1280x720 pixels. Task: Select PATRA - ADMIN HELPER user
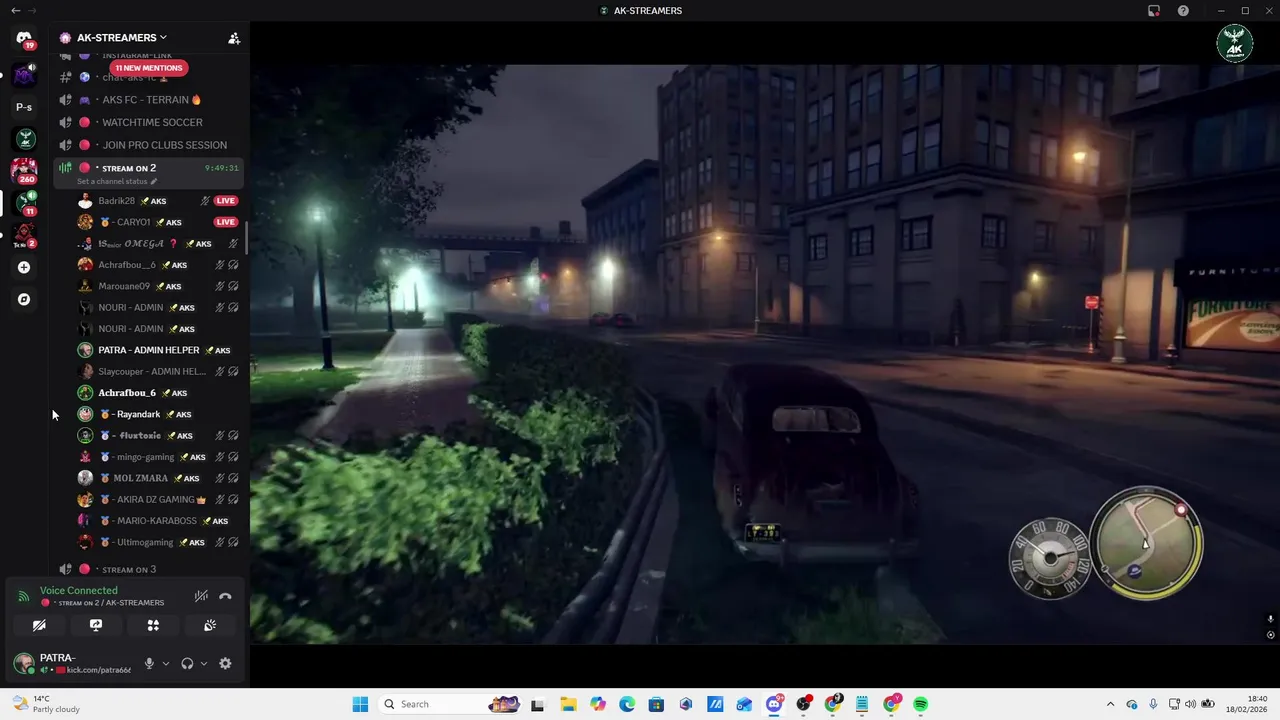point(158,350)
